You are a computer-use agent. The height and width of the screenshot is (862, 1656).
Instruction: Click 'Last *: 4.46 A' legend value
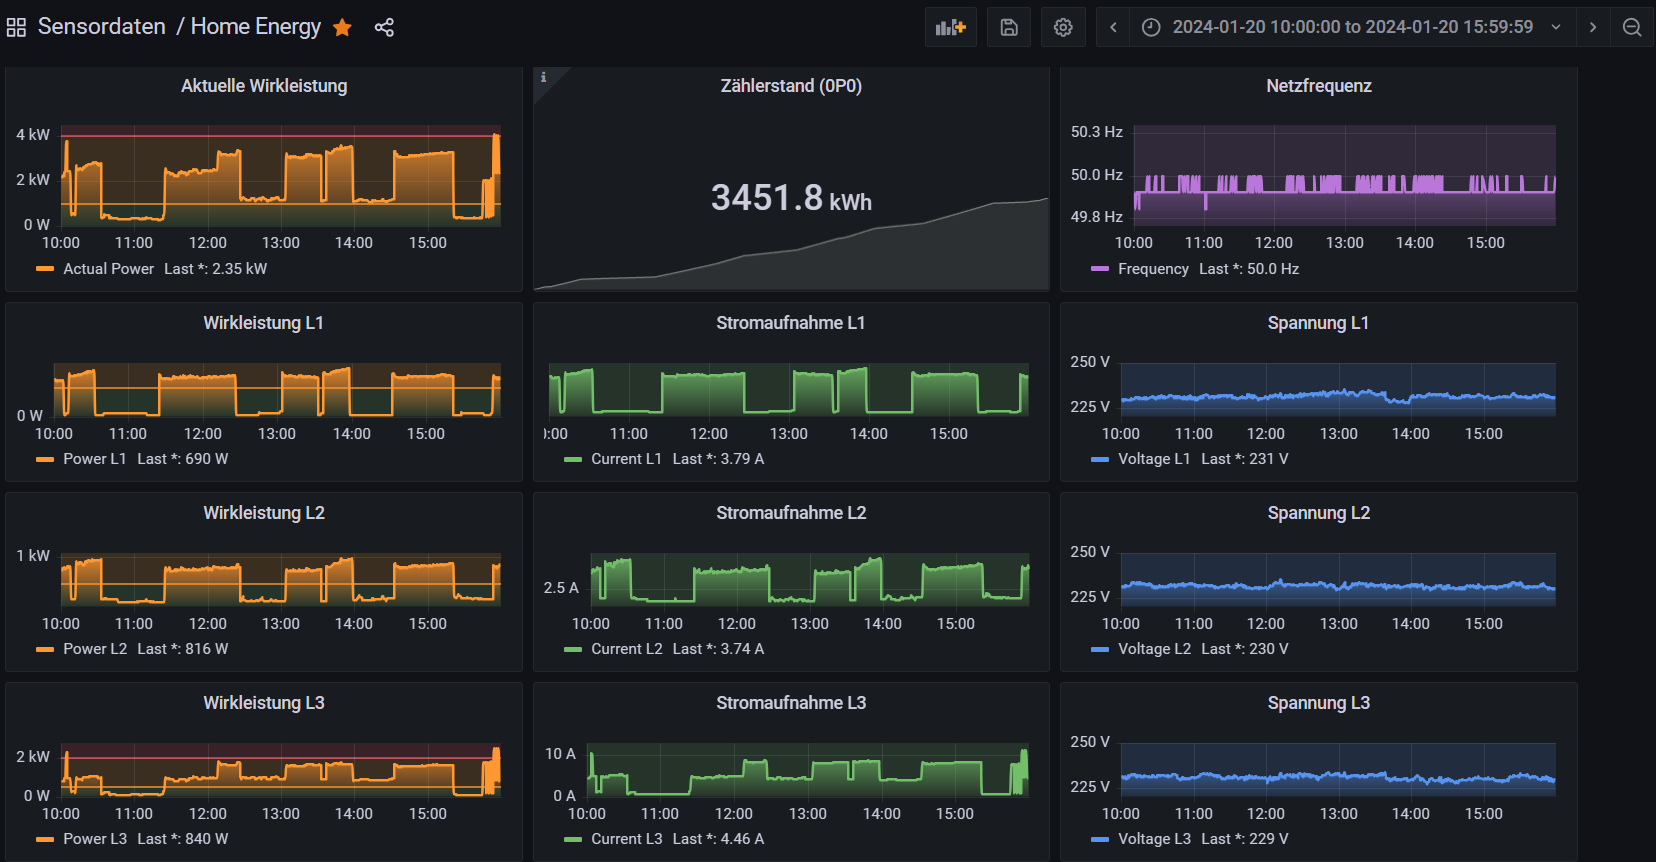tap(718, 839)
